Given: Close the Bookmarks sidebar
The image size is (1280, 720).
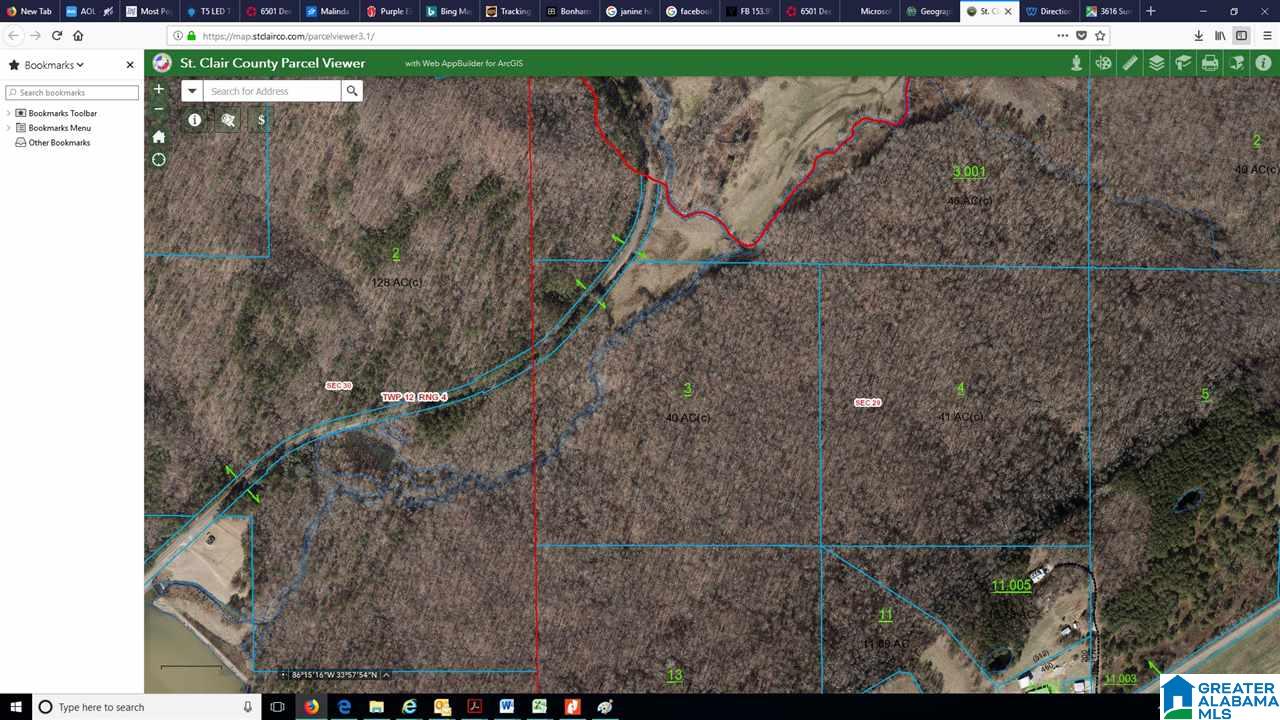Looking at the screenshot, I should tap(130, 65).
